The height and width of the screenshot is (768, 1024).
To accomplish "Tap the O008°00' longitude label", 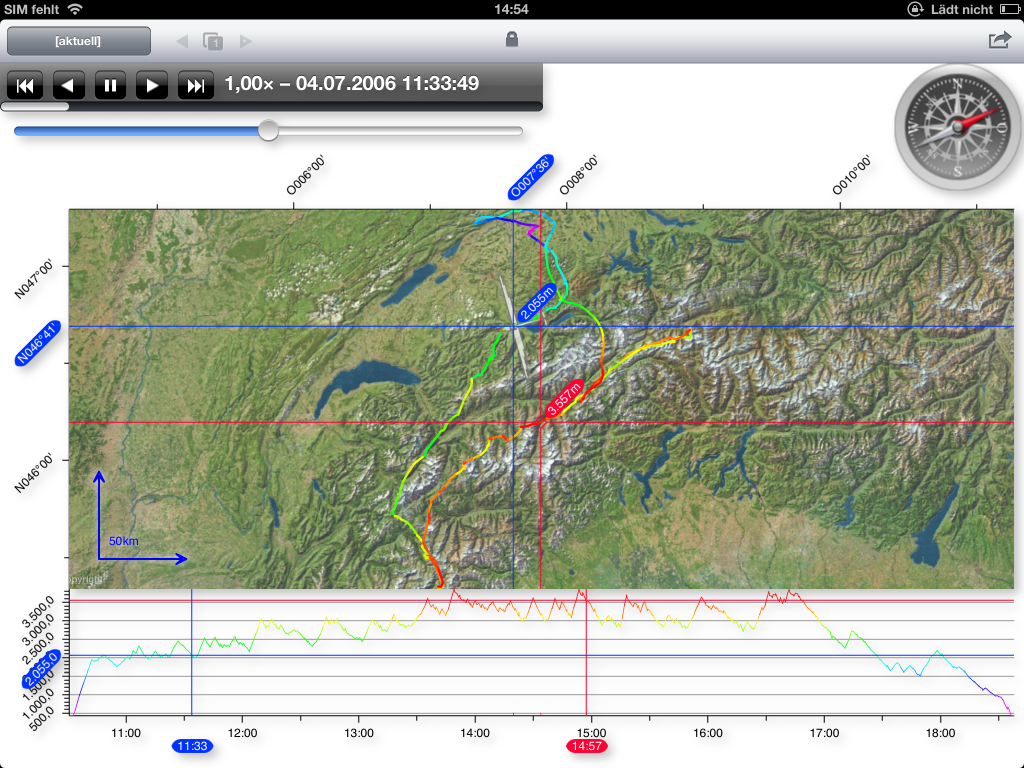I will tap(579, 175).
